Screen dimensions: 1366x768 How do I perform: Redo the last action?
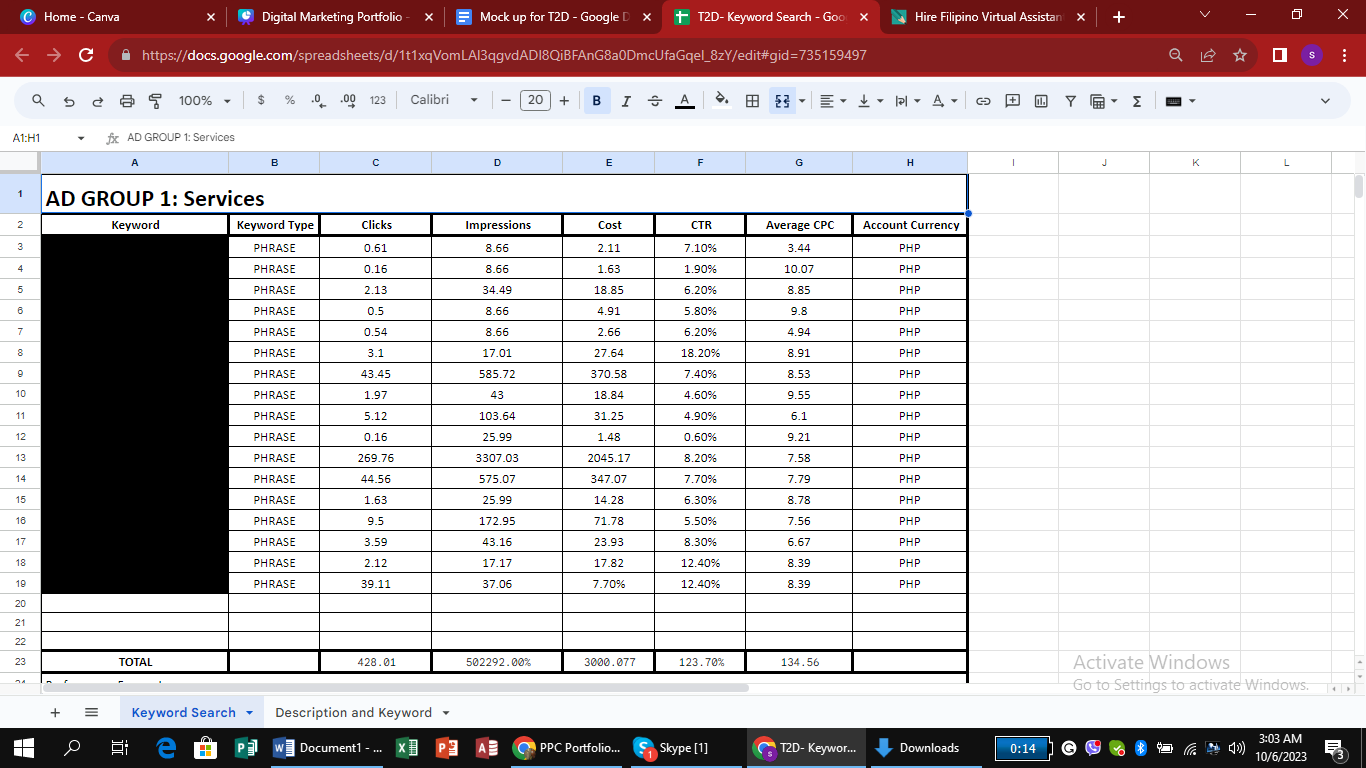[98, 101]
